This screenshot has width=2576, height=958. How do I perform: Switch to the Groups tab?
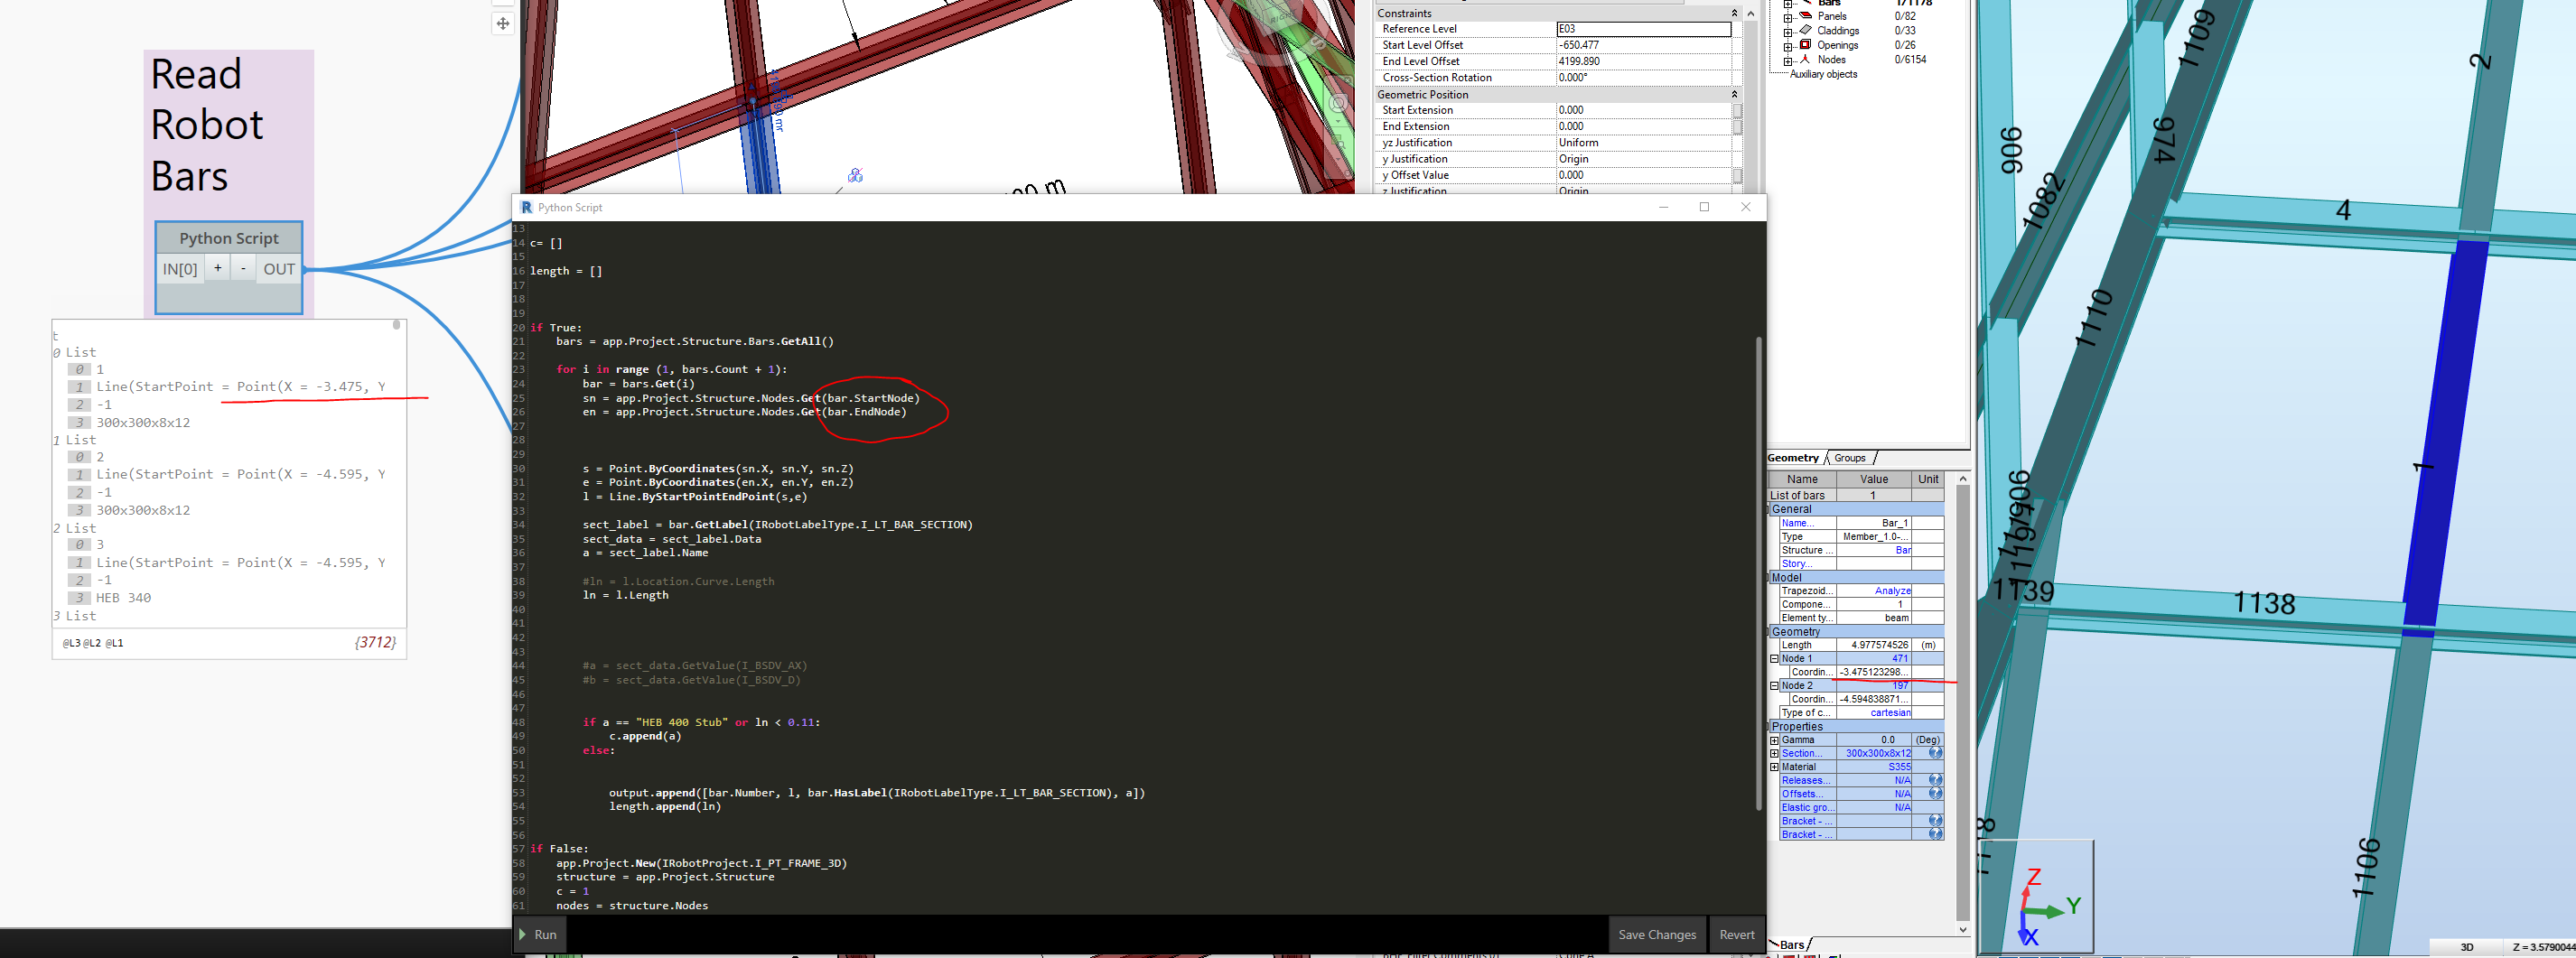1850,457
